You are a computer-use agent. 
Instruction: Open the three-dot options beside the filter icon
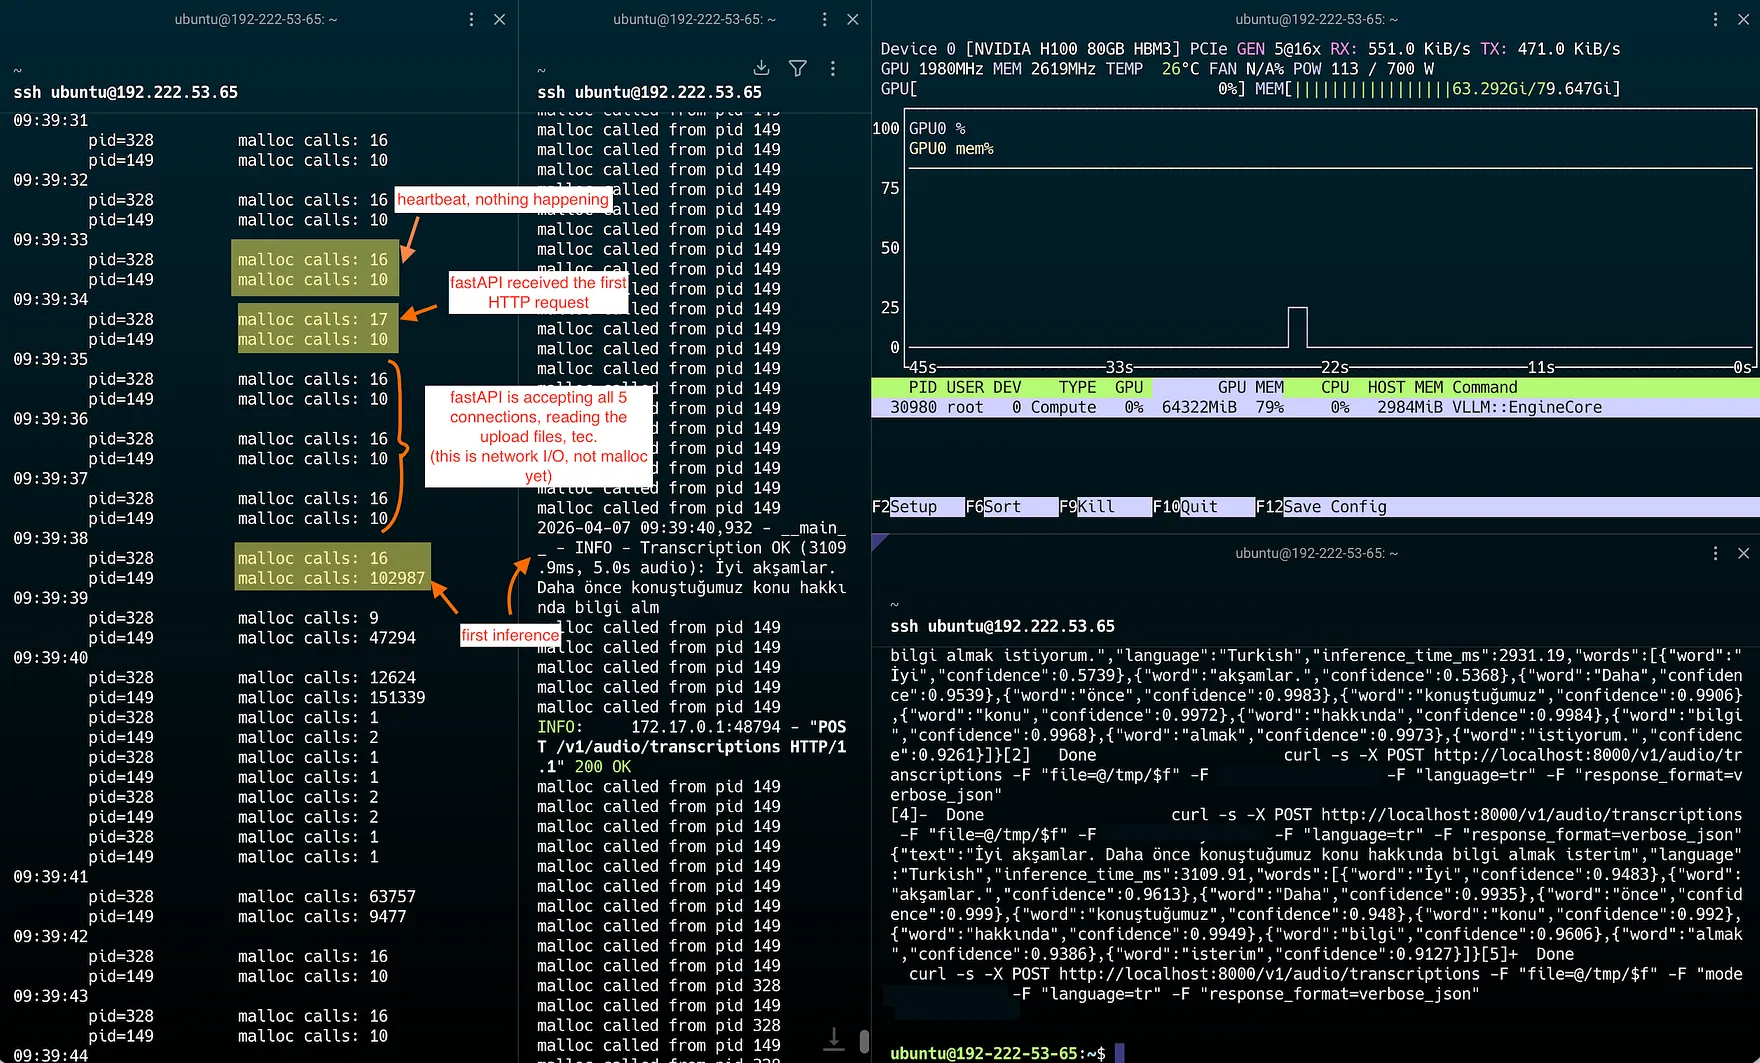pyautogui.click(x=832, y=68)
